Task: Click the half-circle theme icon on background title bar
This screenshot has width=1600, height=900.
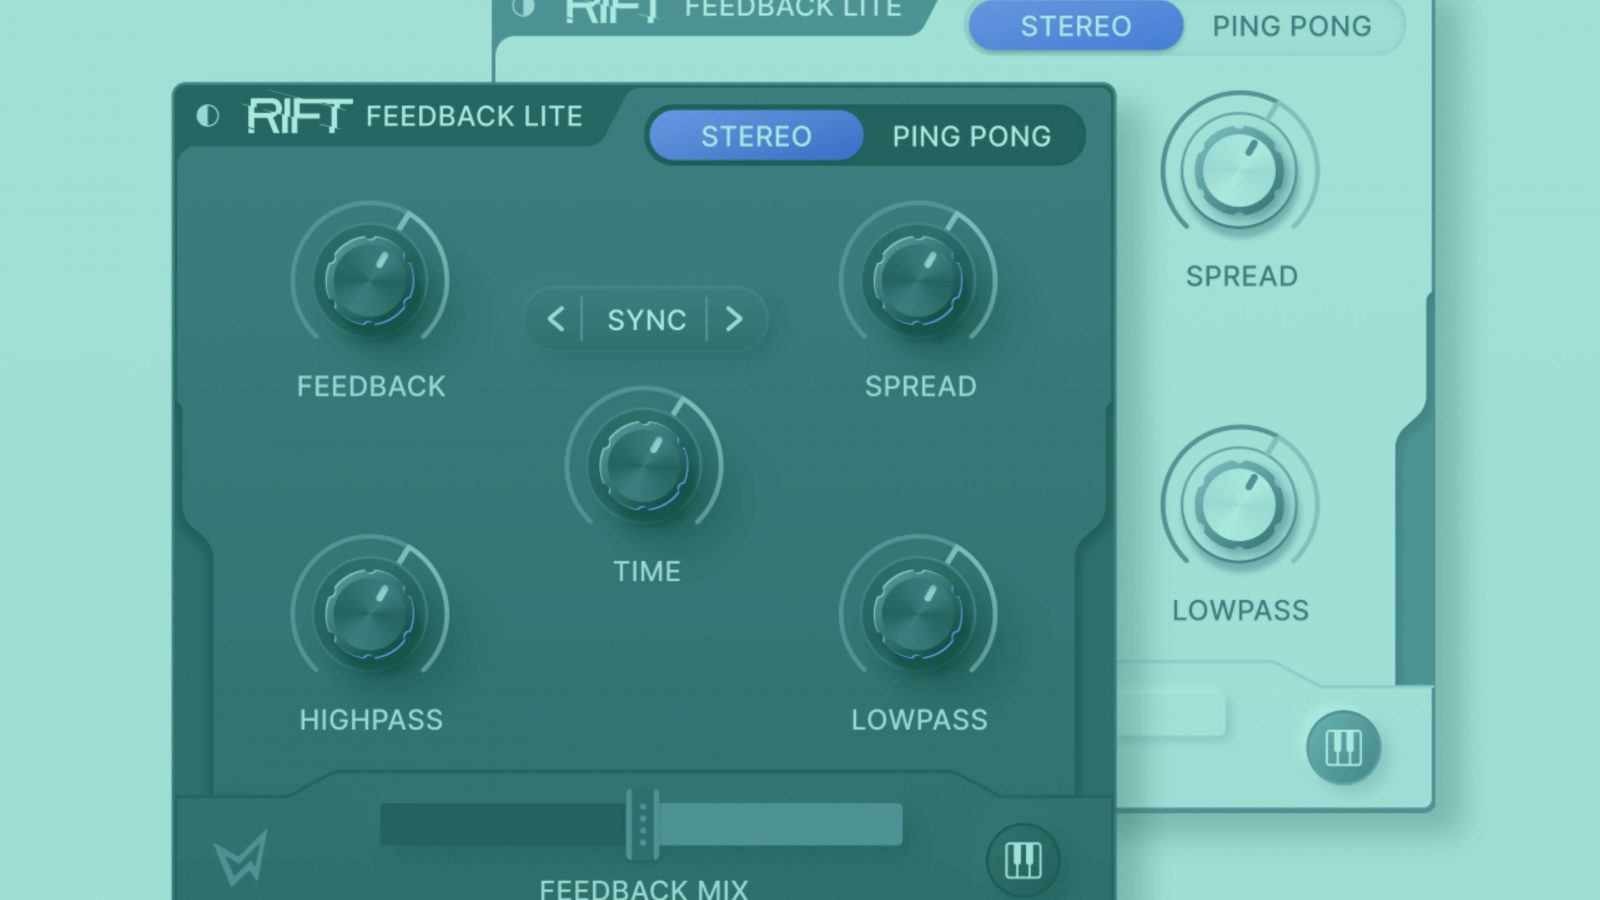Action: point(521,9)
